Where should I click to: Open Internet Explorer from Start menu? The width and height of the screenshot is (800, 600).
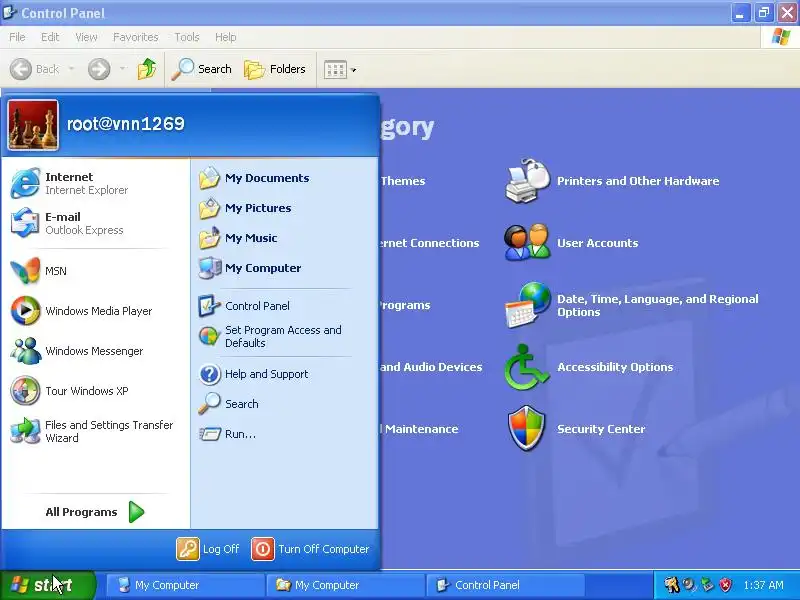[95, 183]
